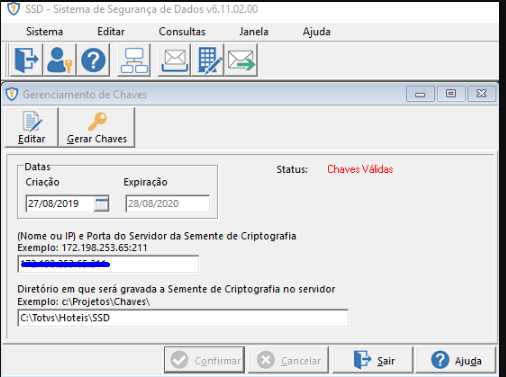Open the Janela menu
The image size is (506, 377).
click(254, 32)
